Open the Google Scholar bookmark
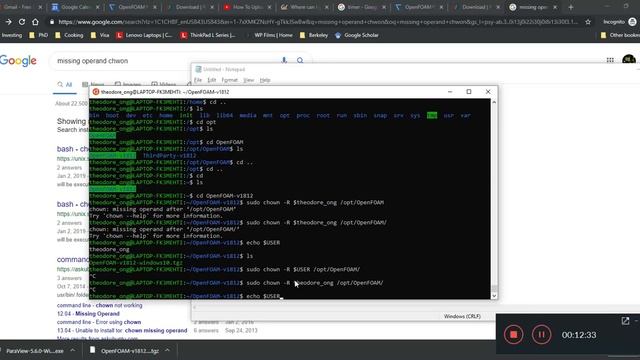 click(x=357, y=36)
